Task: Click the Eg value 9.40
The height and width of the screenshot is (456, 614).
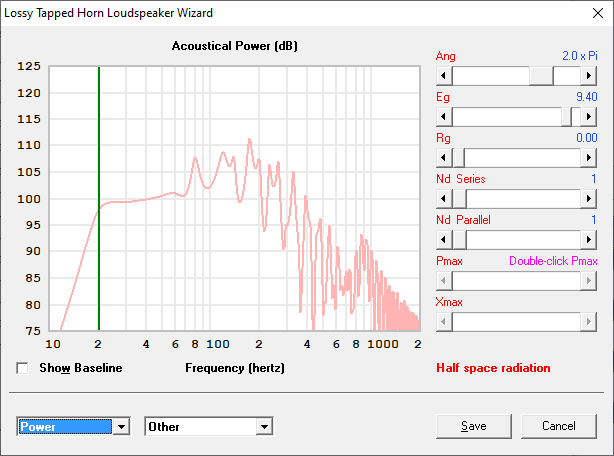Action: point(587,97)
